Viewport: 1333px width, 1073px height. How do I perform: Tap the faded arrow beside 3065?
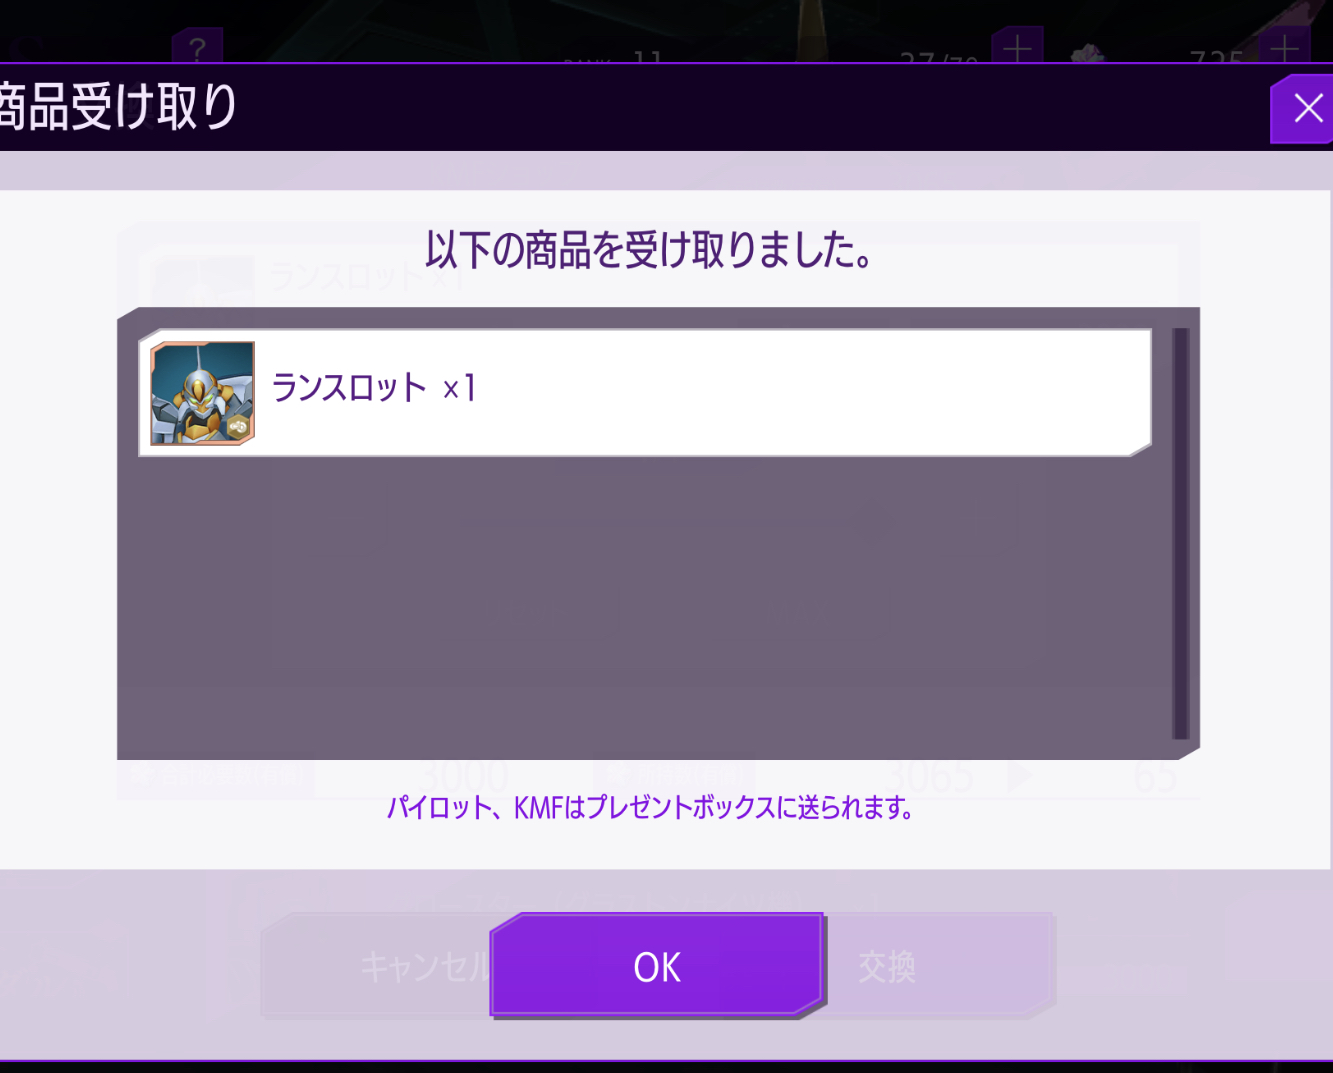(x=1019, y=776)
